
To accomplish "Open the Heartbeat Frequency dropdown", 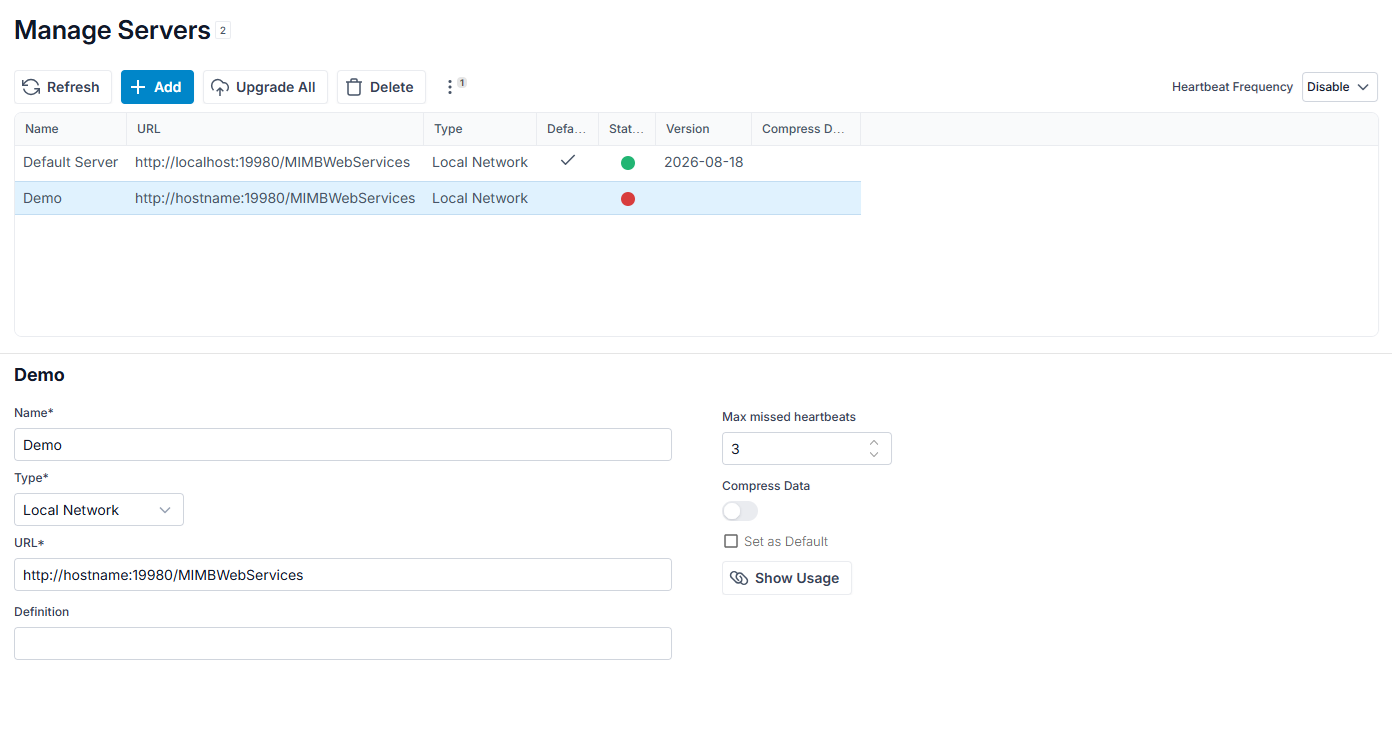I will [1340, 87].
